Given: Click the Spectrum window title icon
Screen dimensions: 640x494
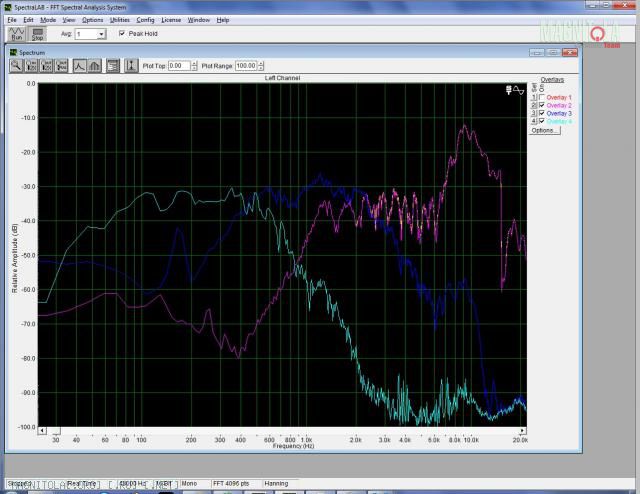Looking at the screenshot, I should [13, 53].
